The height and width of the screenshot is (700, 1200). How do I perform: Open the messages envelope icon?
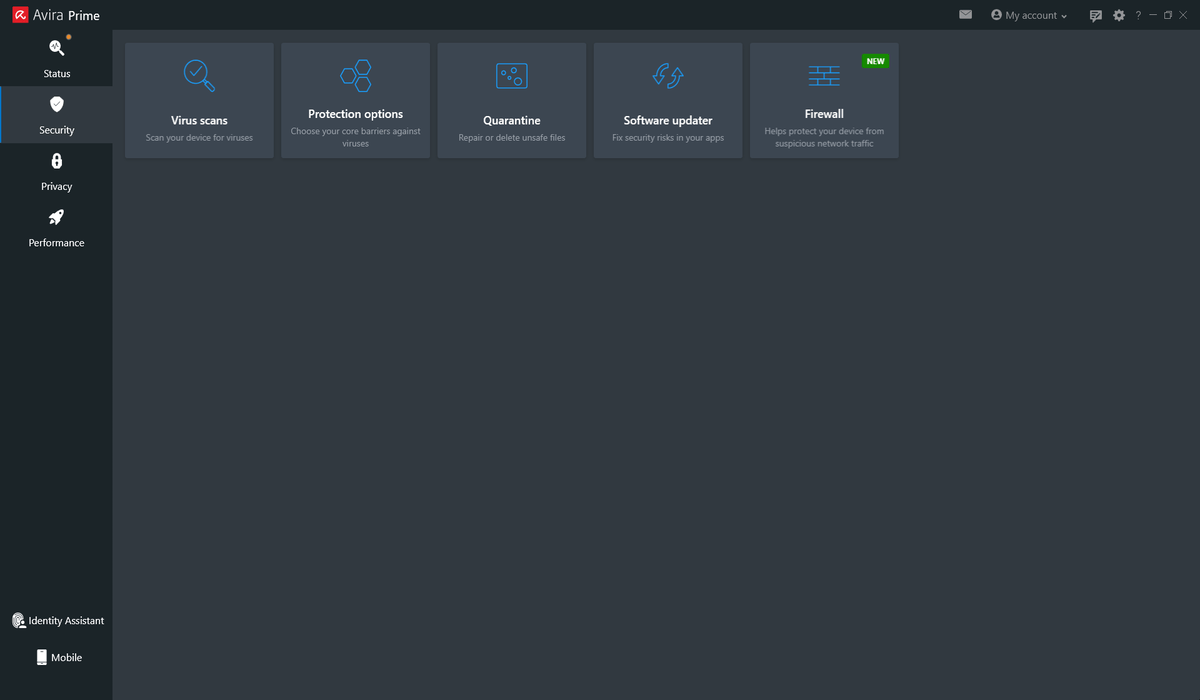[964, 14]
